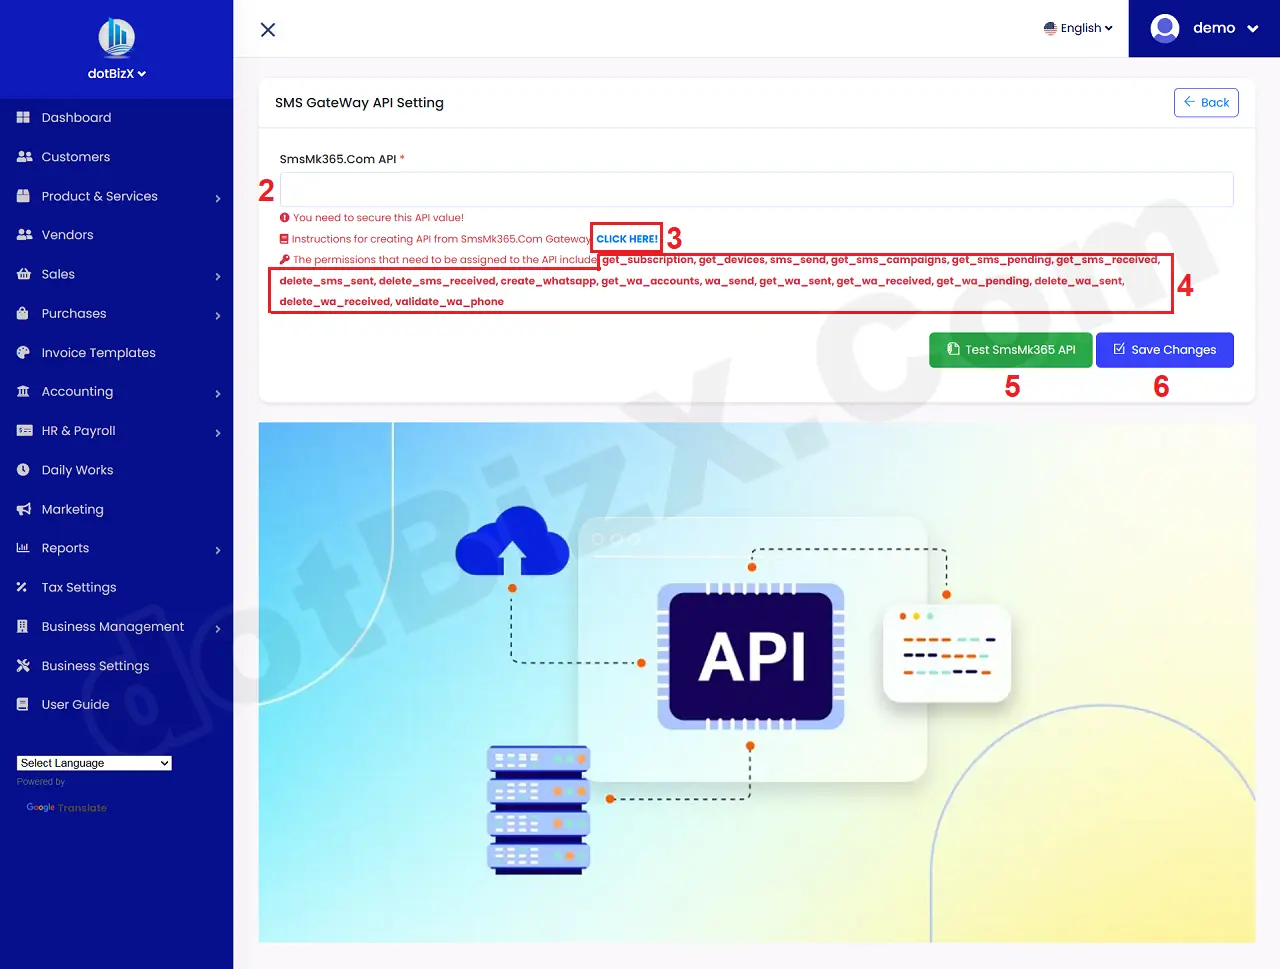
Task: Click the CLICK HERE! instructions link
Action: coord(626,238)
